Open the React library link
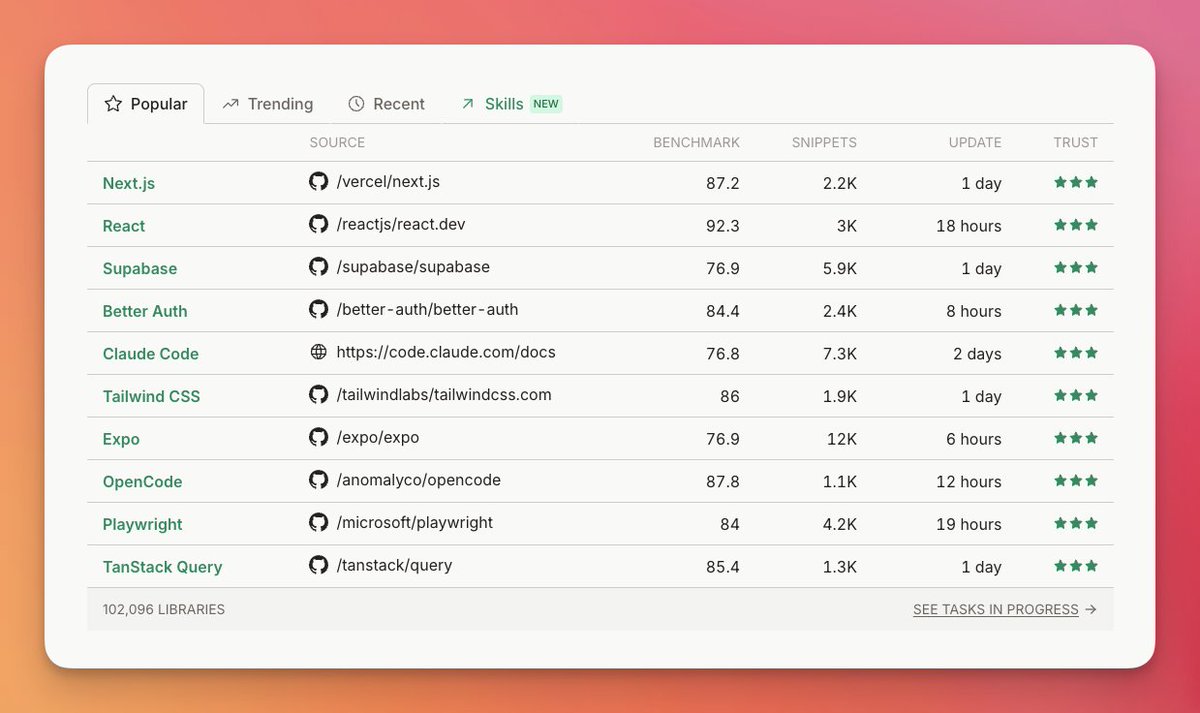The width and height of the screenshot is (1200, 713). tap(124, 226)
